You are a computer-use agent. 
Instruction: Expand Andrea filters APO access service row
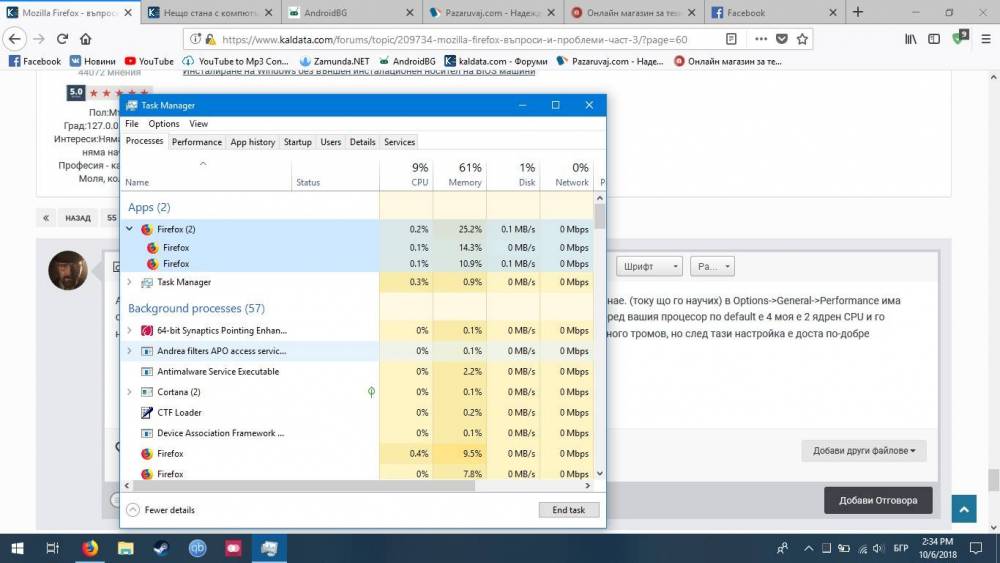[129, 351]
